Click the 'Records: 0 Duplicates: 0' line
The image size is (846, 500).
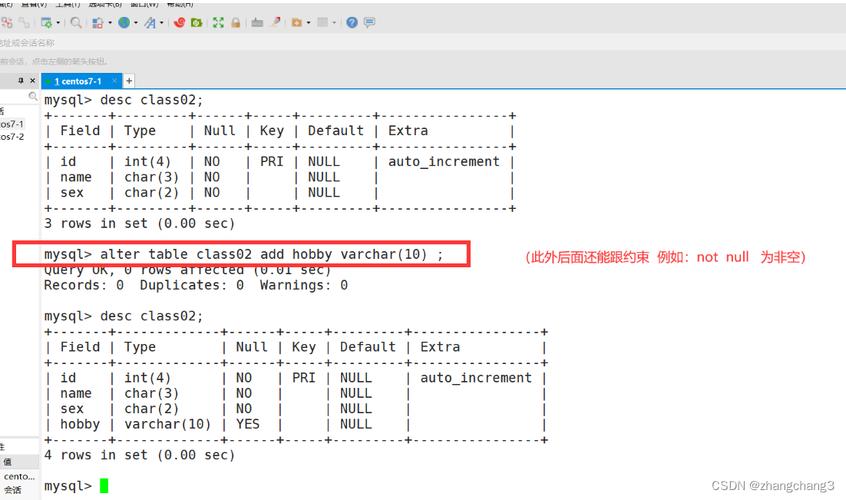196,285
